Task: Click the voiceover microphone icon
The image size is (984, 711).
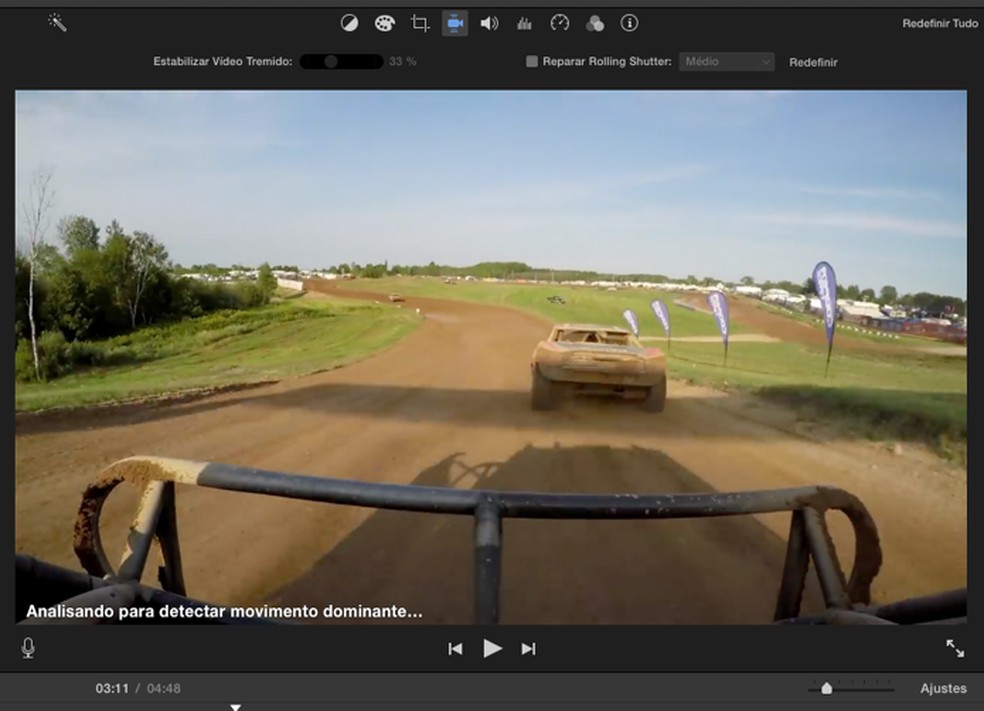Action: [28, 648]
